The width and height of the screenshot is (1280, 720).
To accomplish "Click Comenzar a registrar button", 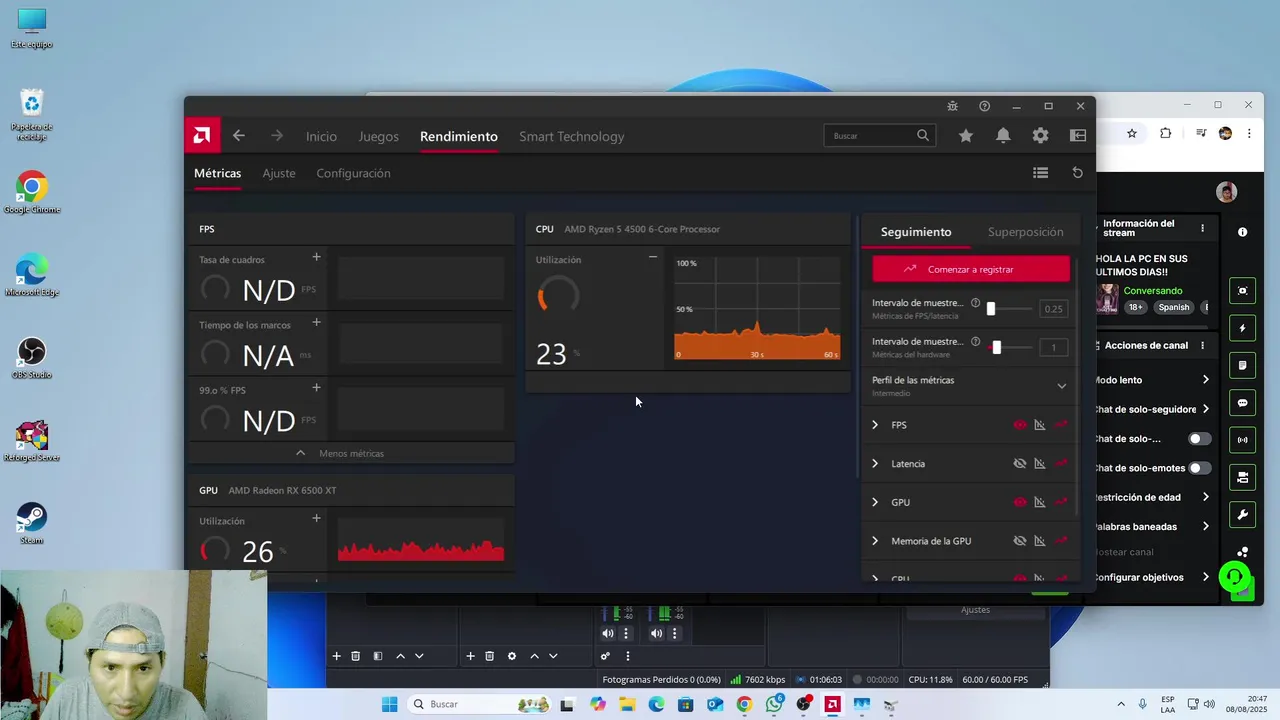I will [x=971, y=269].
